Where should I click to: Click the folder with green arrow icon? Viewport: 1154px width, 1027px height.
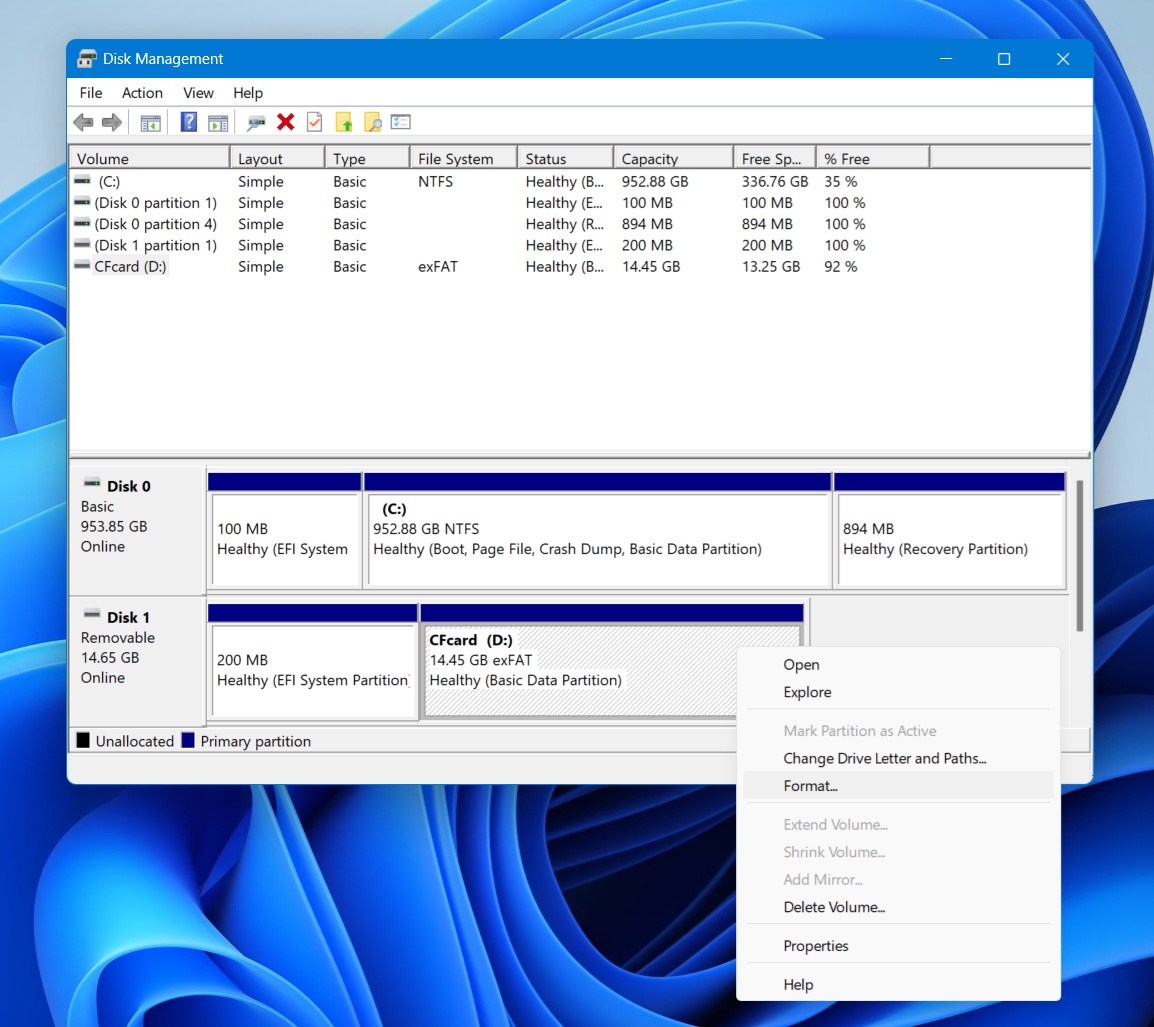click(x=344, y=122)
